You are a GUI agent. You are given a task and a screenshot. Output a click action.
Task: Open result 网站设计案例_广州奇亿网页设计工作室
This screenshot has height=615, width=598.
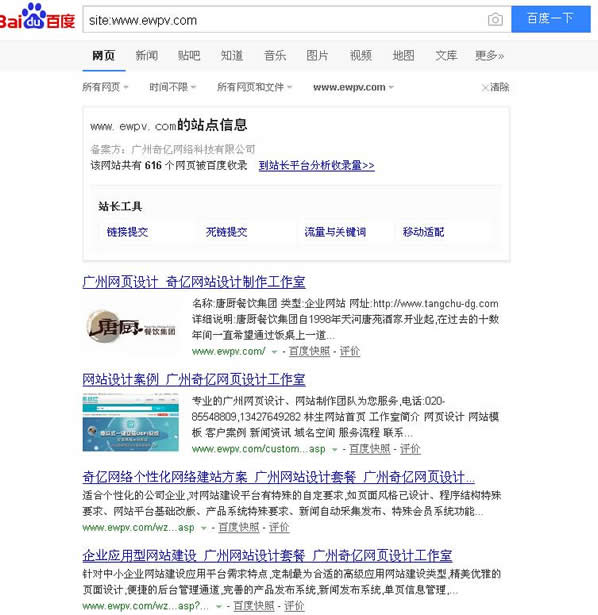pos(194,380)
